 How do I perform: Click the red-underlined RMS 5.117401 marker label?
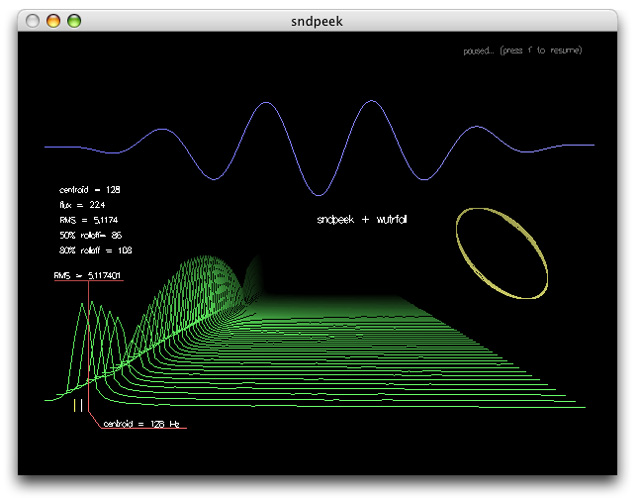[89, 275]
